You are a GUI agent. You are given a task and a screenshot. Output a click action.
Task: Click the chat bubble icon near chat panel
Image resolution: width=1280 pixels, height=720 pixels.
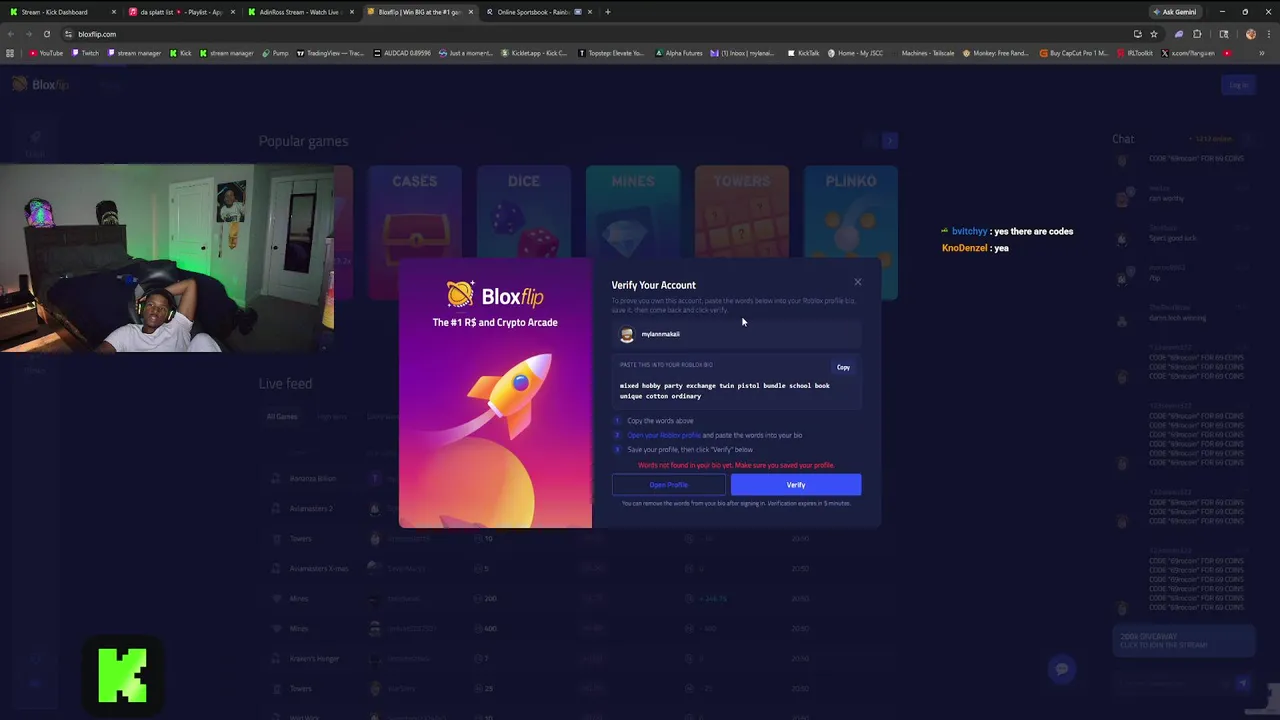pyautogui.click(x=1062, y=669)
